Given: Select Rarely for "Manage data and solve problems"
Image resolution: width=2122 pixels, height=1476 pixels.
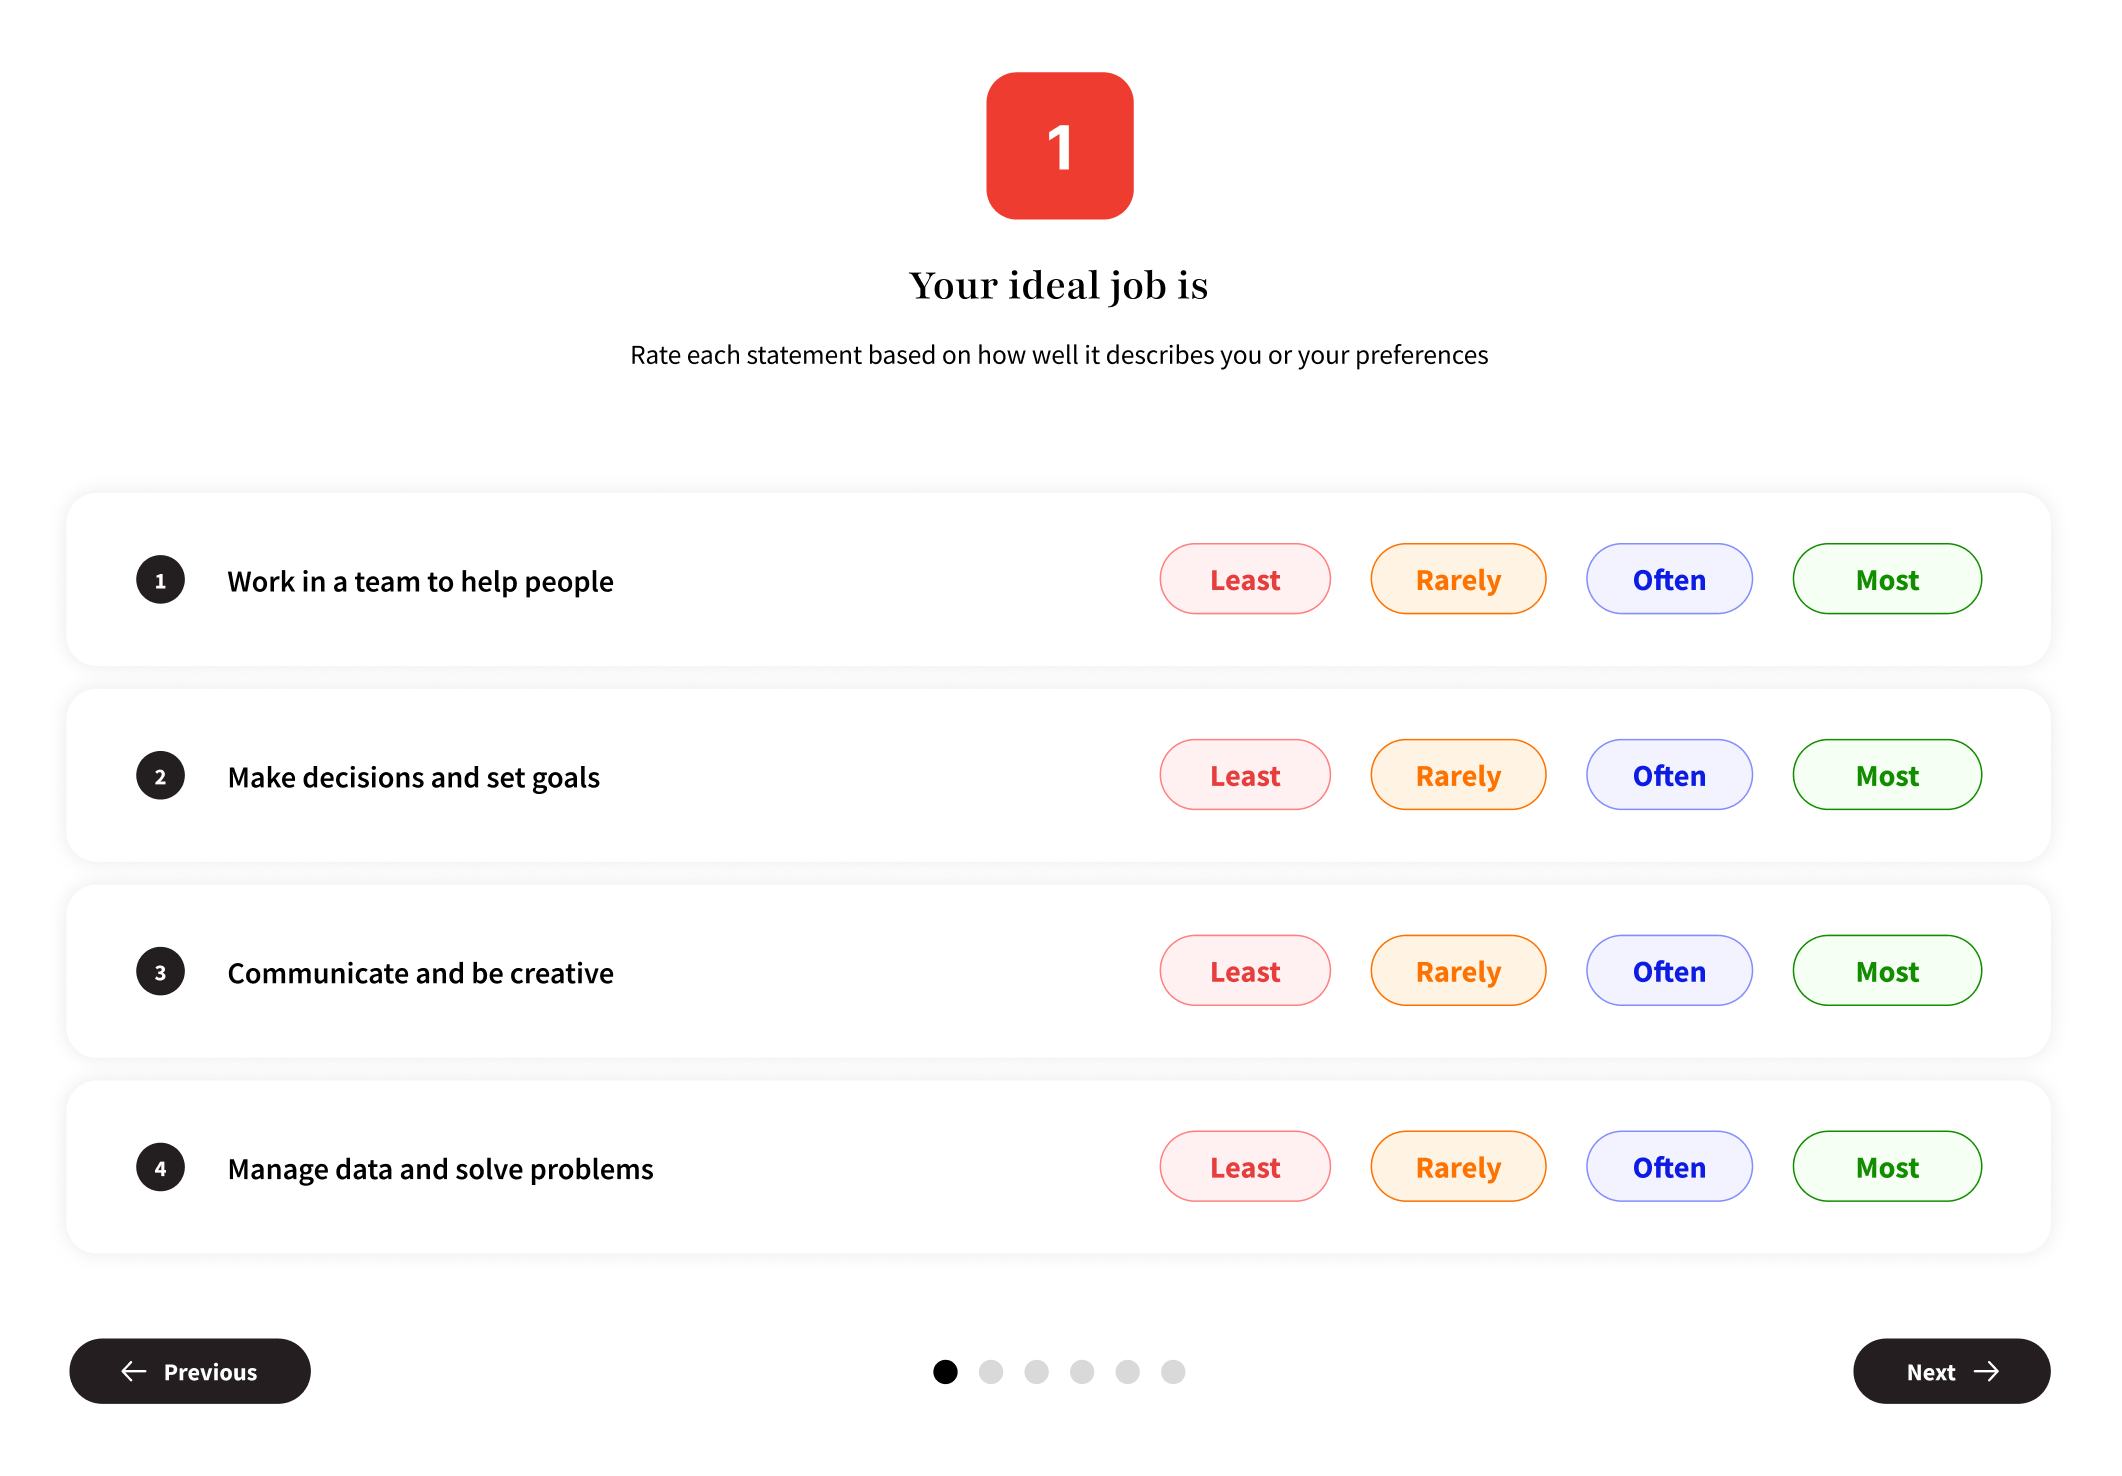Looking at the screenshot, I should point(1457,1168).
